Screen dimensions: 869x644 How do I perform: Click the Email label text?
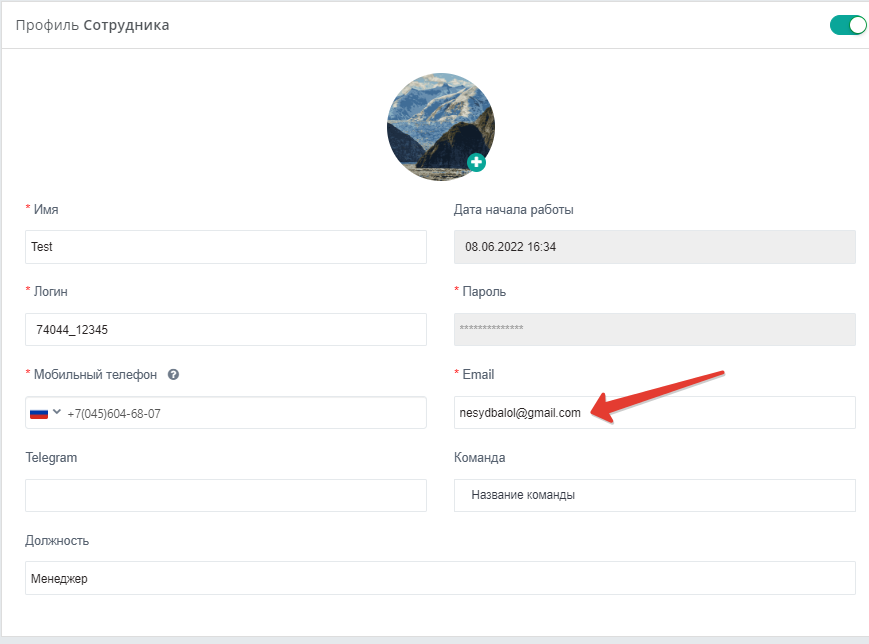click(478, 375)
